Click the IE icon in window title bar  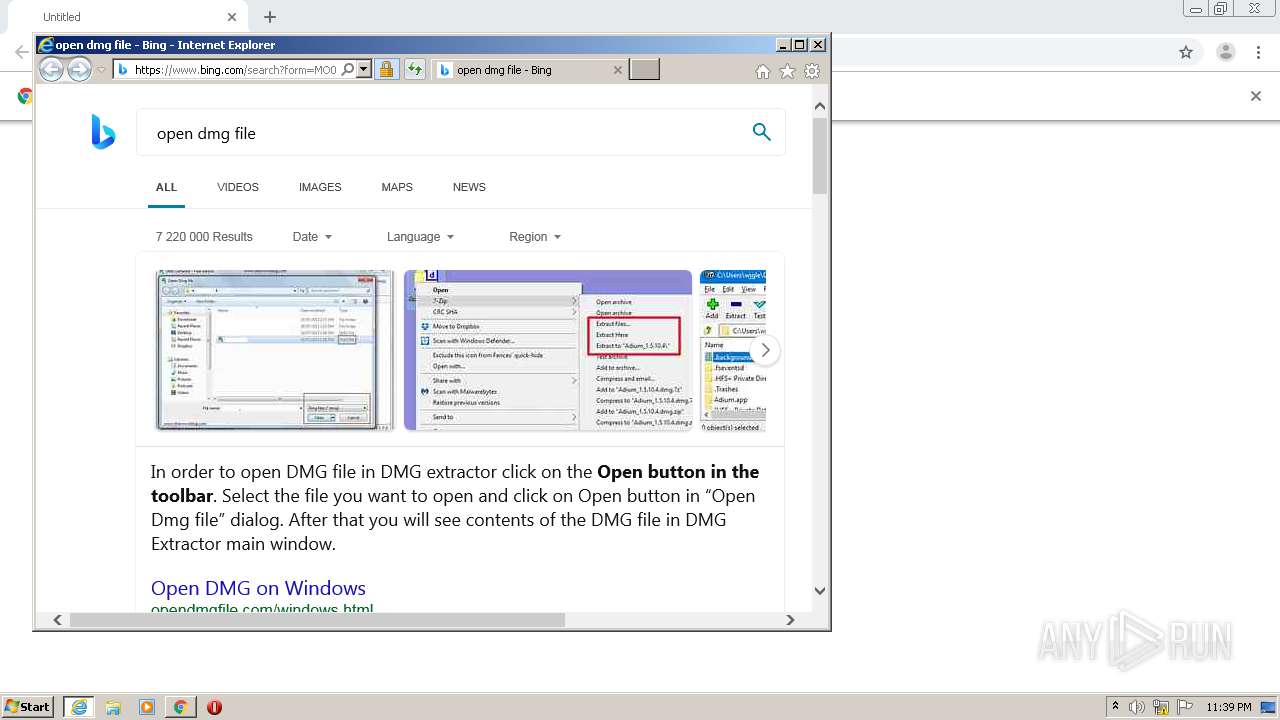point(45,44)
